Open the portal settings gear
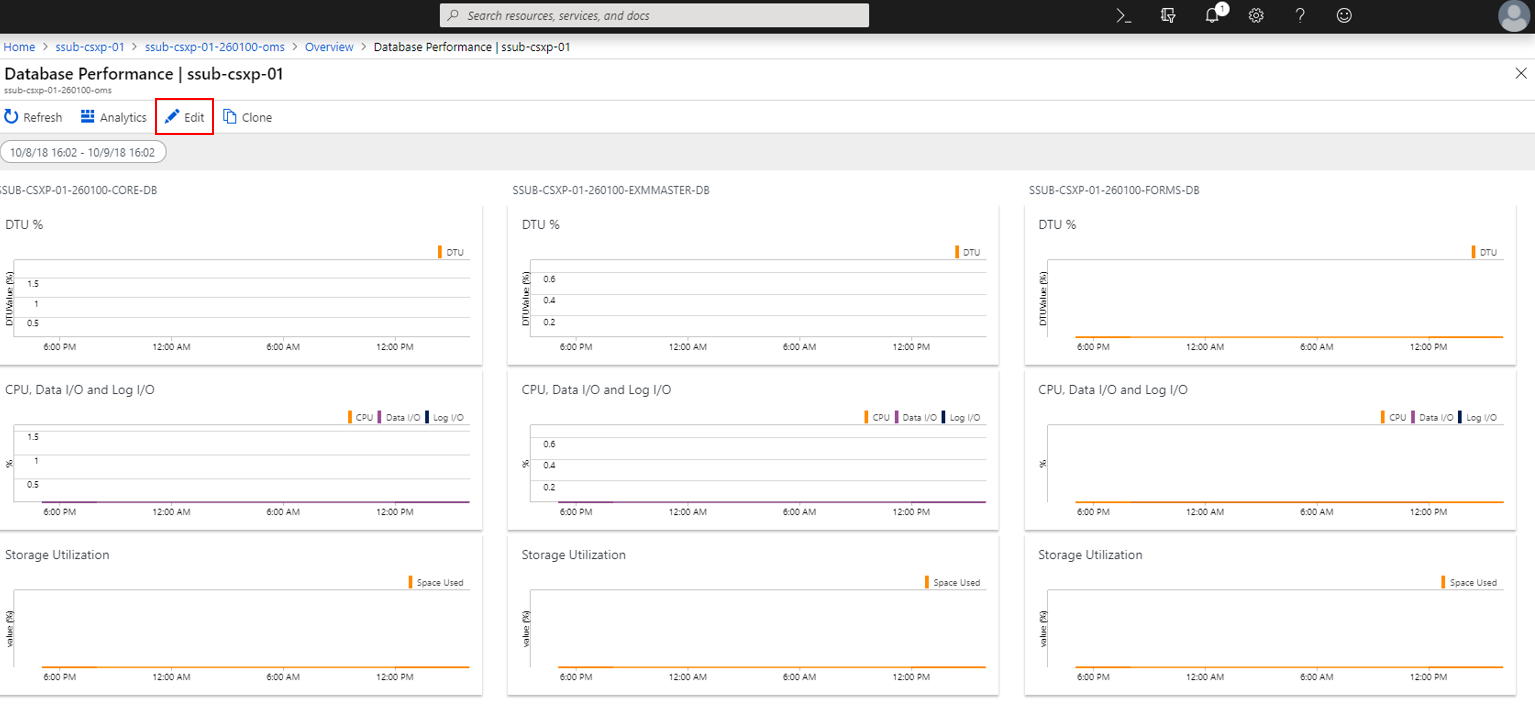1535x708 pixels. point(1256,15)
